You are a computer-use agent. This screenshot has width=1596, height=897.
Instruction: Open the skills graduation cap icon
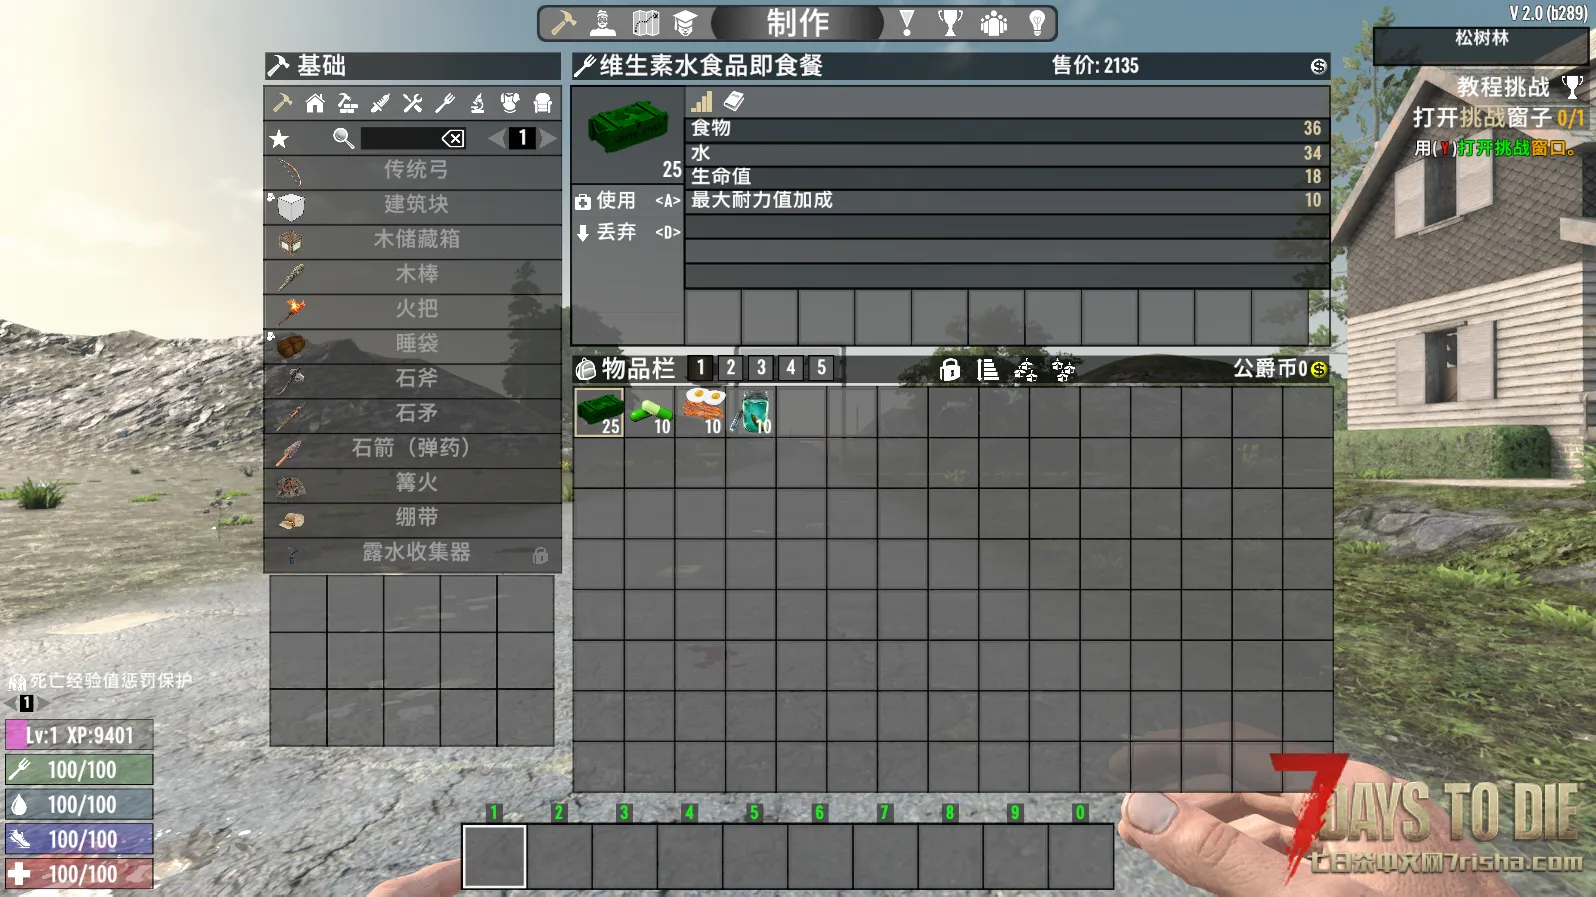click(685, 22)
